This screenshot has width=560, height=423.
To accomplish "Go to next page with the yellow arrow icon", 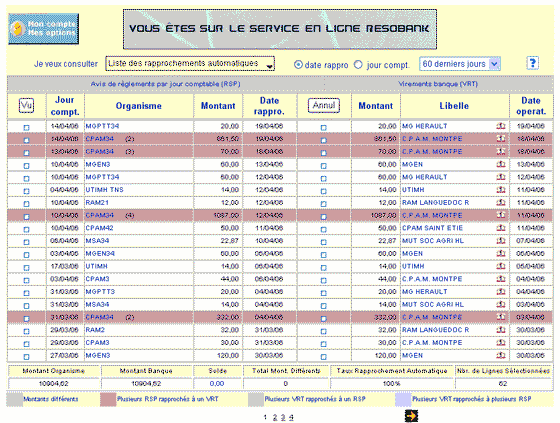I will click(x=411, y=416).
